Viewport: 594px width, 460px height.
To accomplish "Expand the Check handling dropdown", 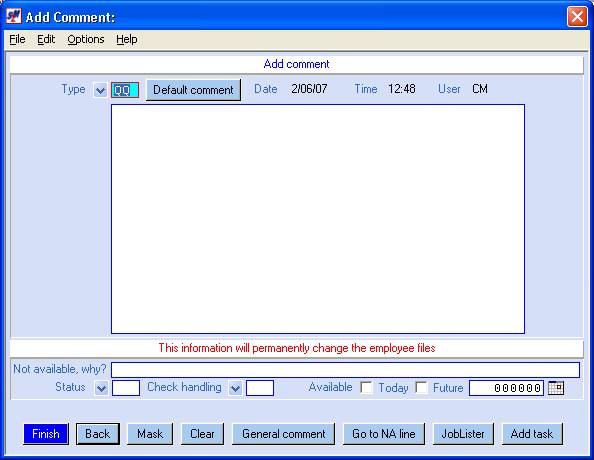I will (235, 388).
